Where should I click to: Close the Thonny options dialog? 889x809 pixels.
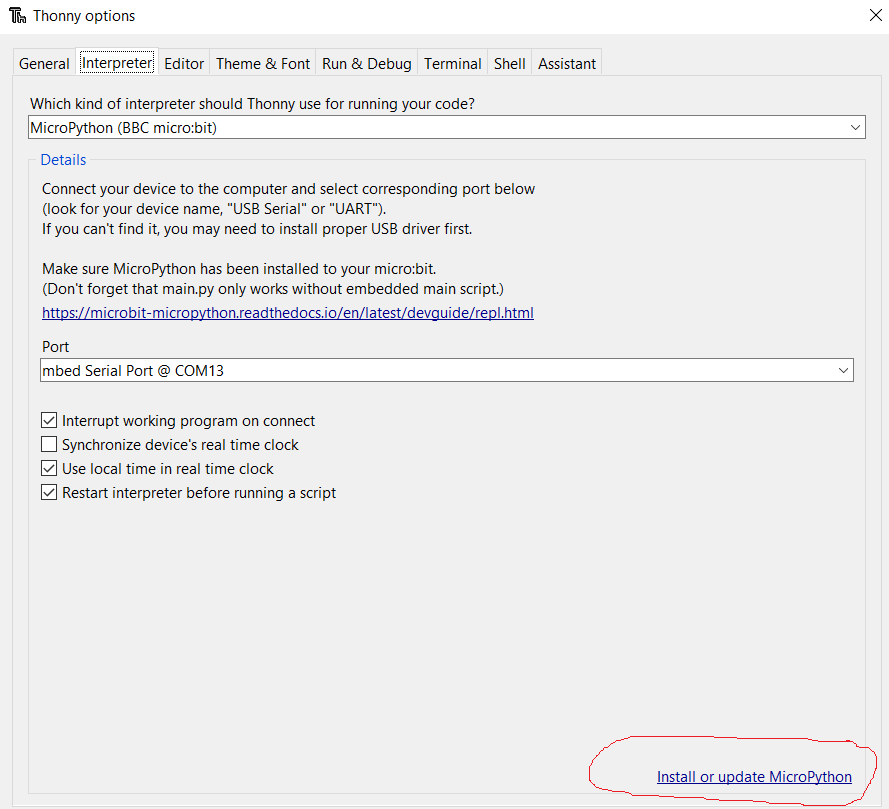click(x=875, y=15)
